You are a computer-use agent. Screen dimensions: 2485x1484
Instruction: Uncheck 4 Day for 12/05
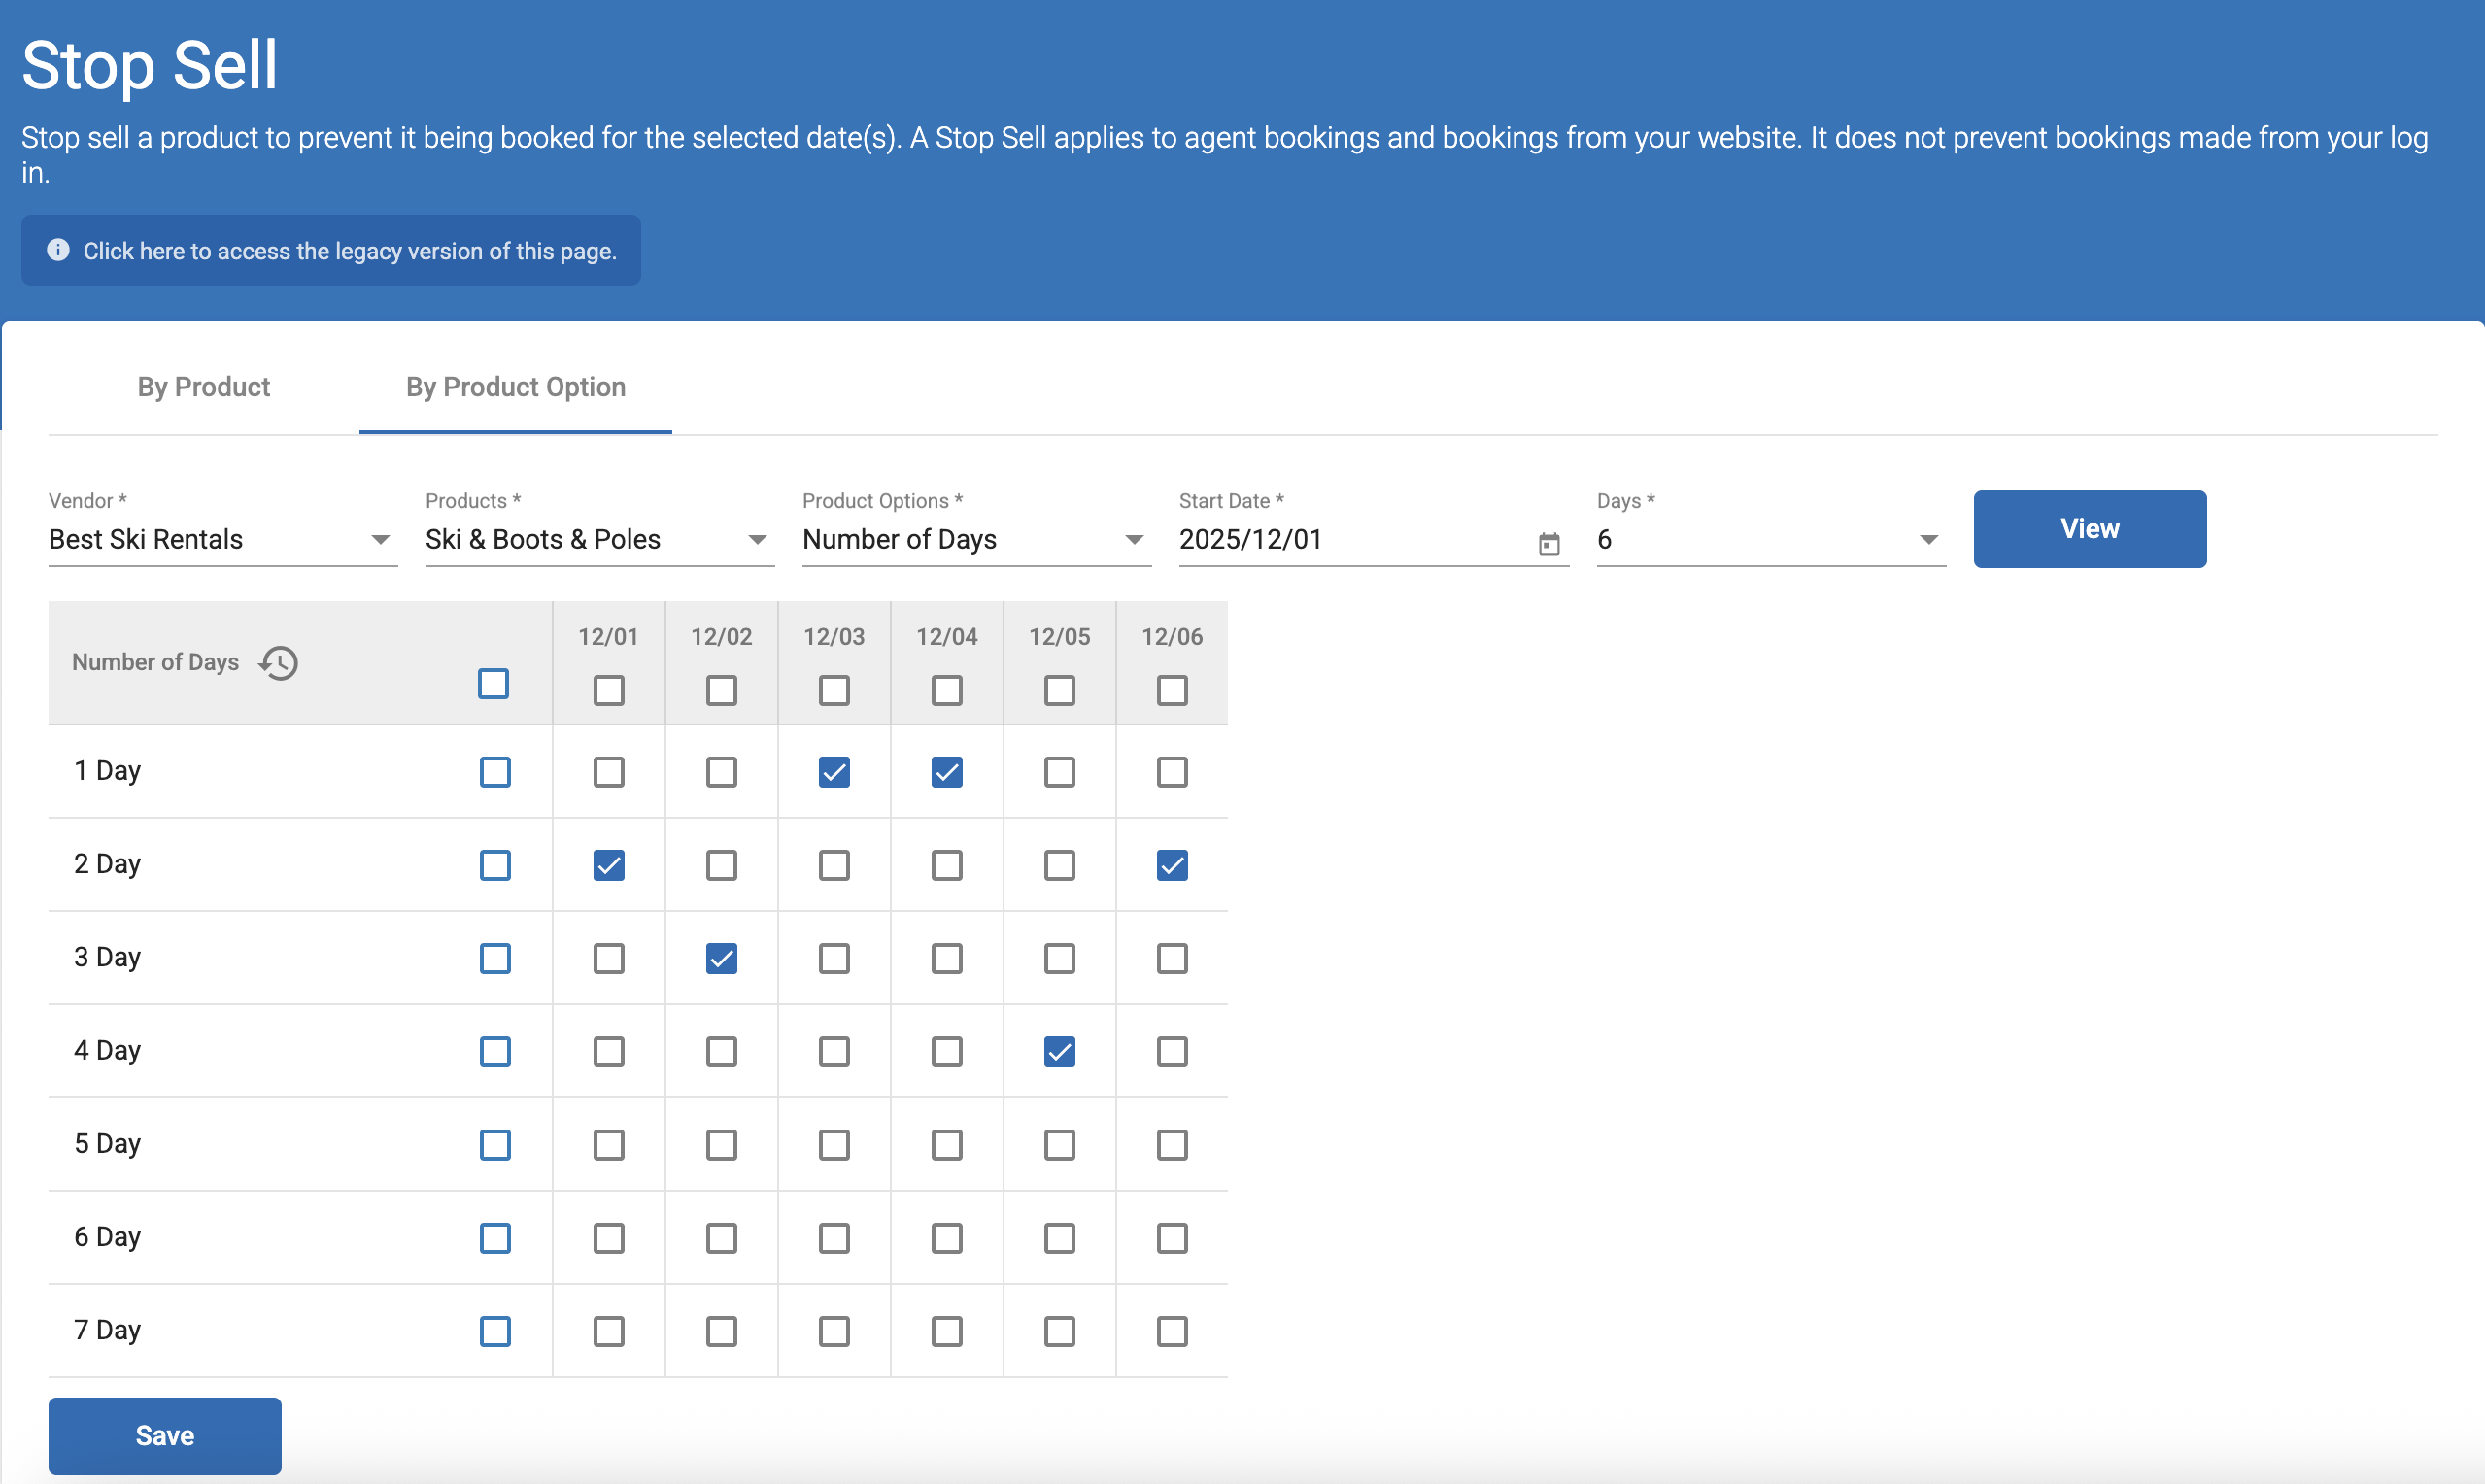tap(1059, 1052)
